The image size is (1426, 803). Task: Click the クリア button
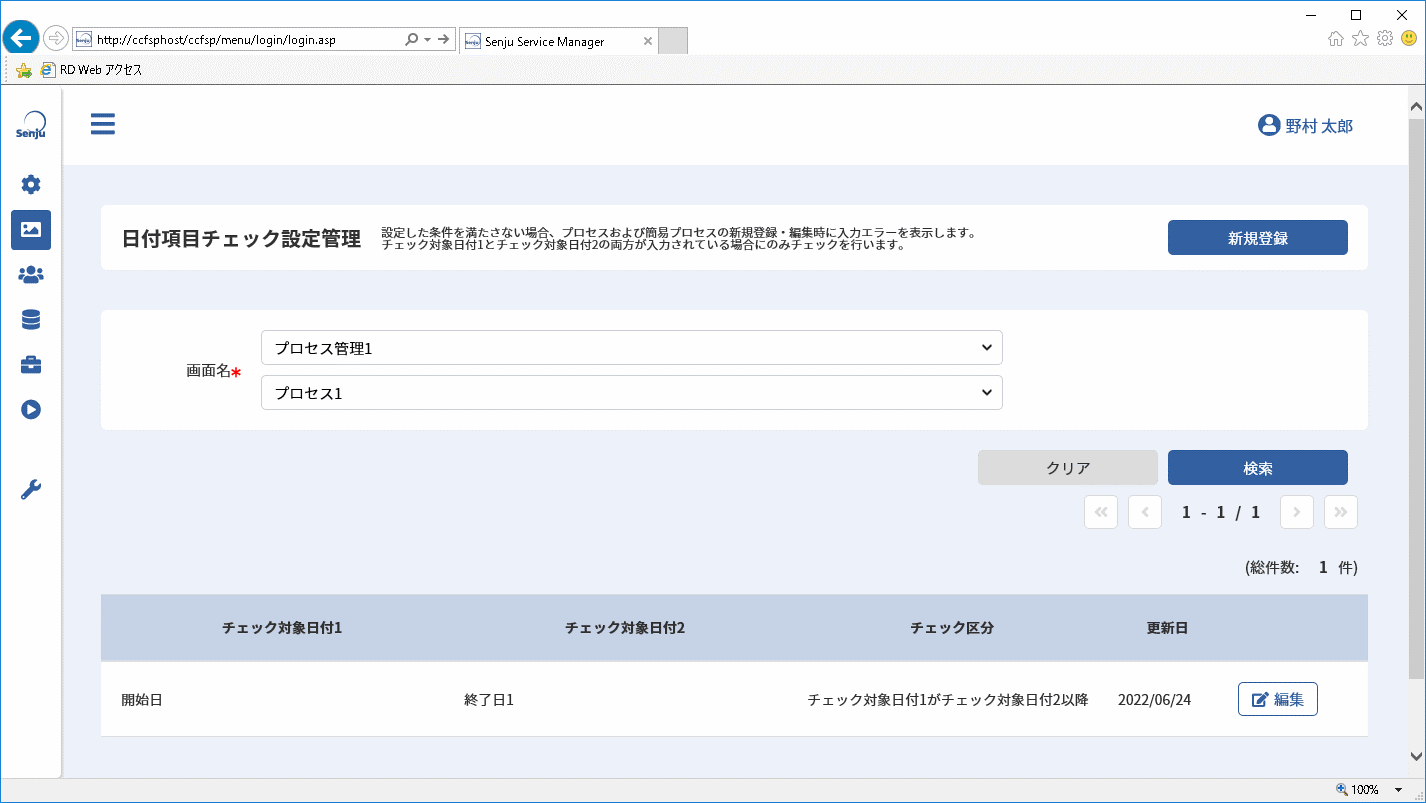pyautogui.click(x=1068, y=468)
